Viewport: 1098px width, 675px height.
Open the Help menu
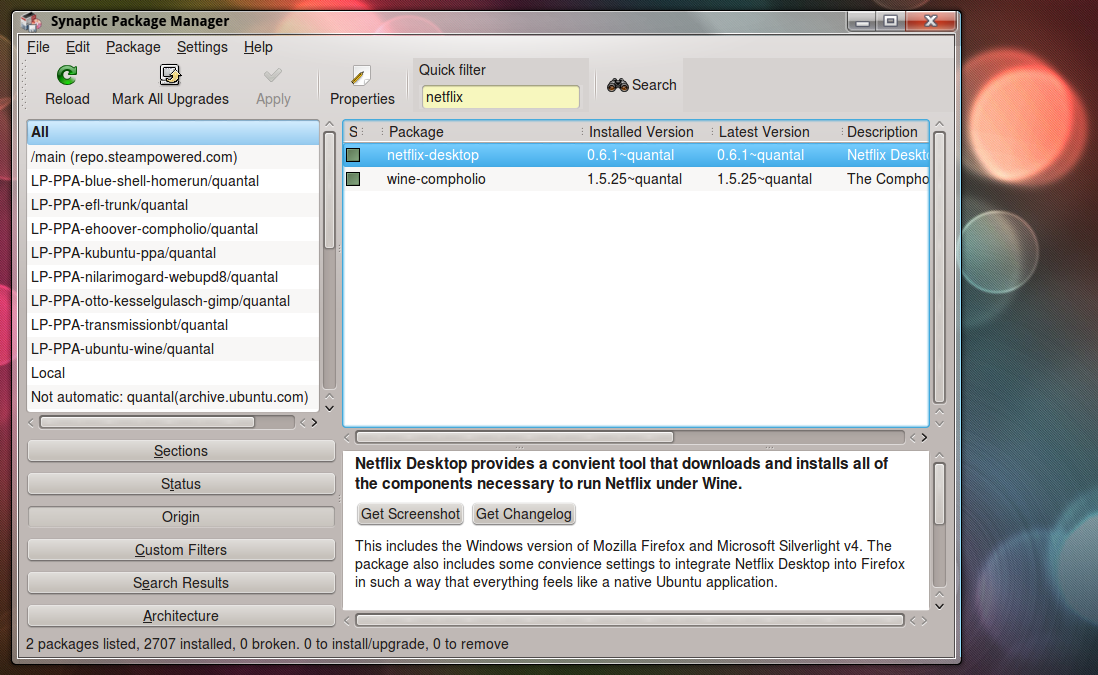(258, 47)
